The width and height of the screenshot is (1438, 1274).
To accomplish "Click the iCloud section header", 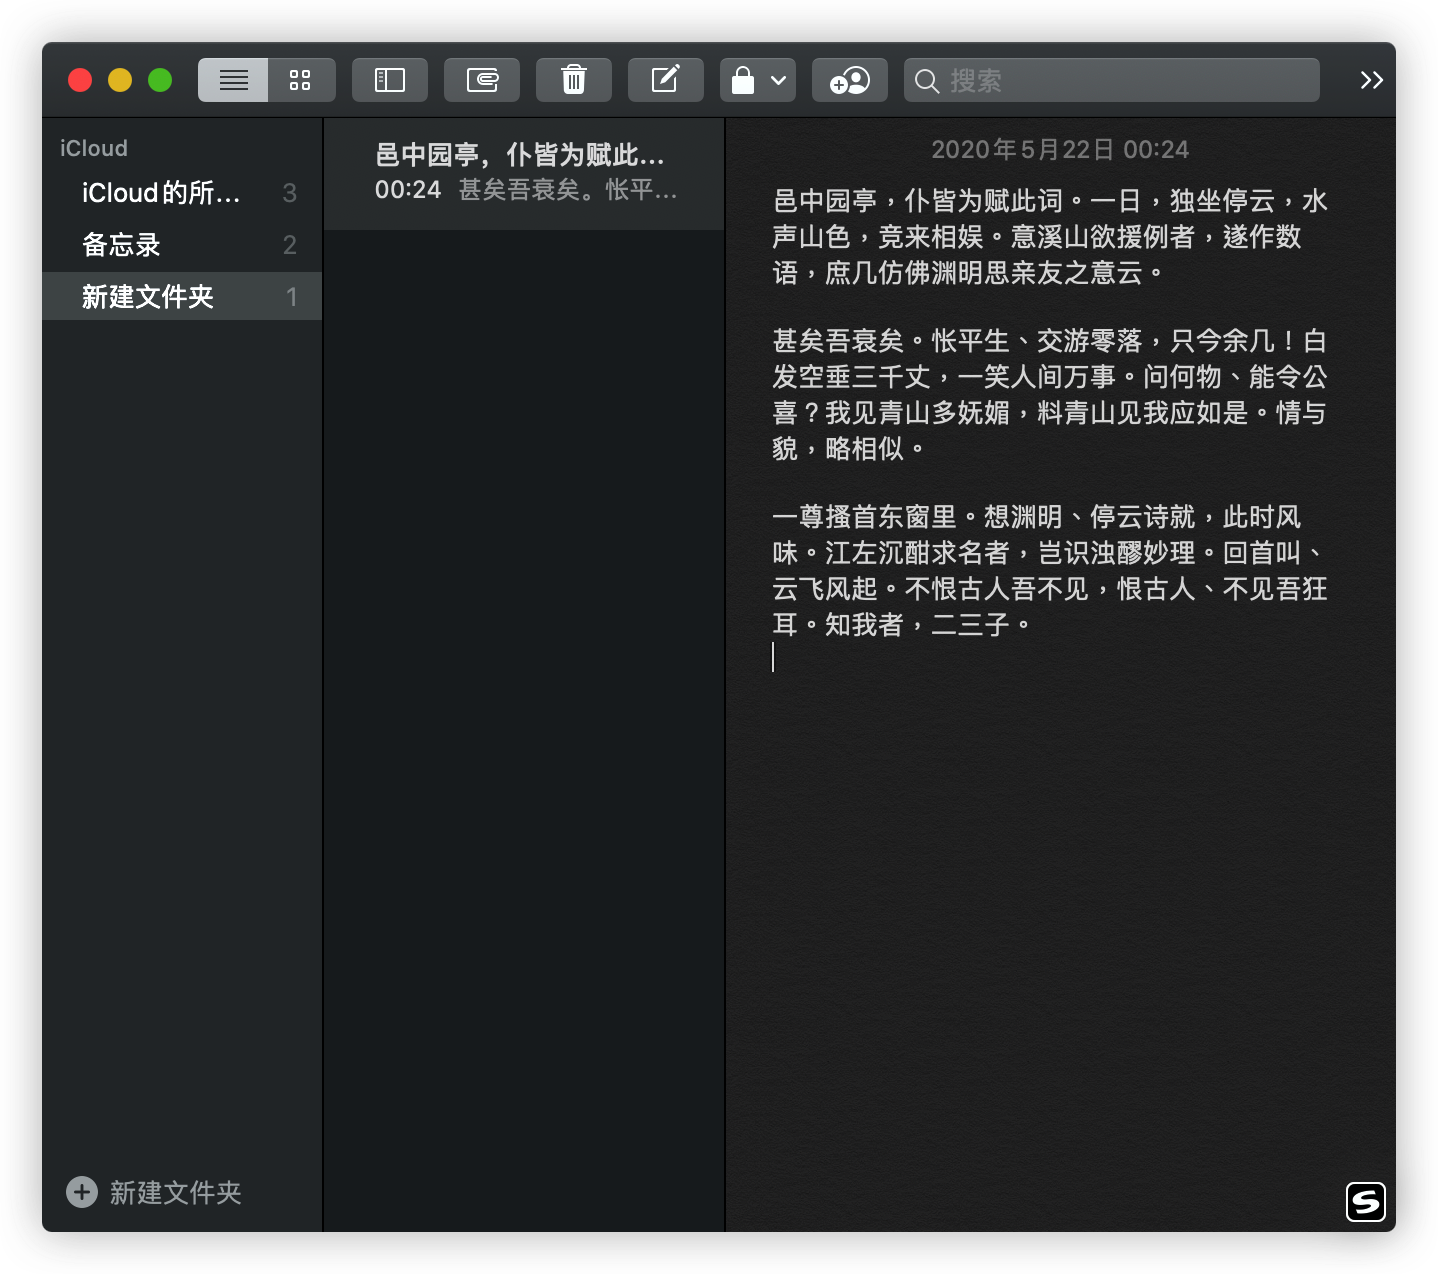I will click(x=94, y=148).
